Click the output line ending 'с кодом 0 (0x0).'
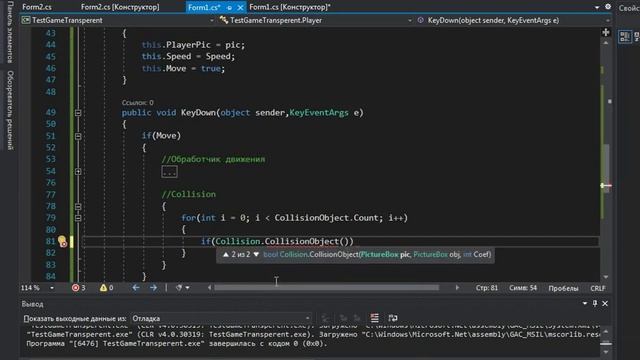640x360 pixels. tap(177, 344)
